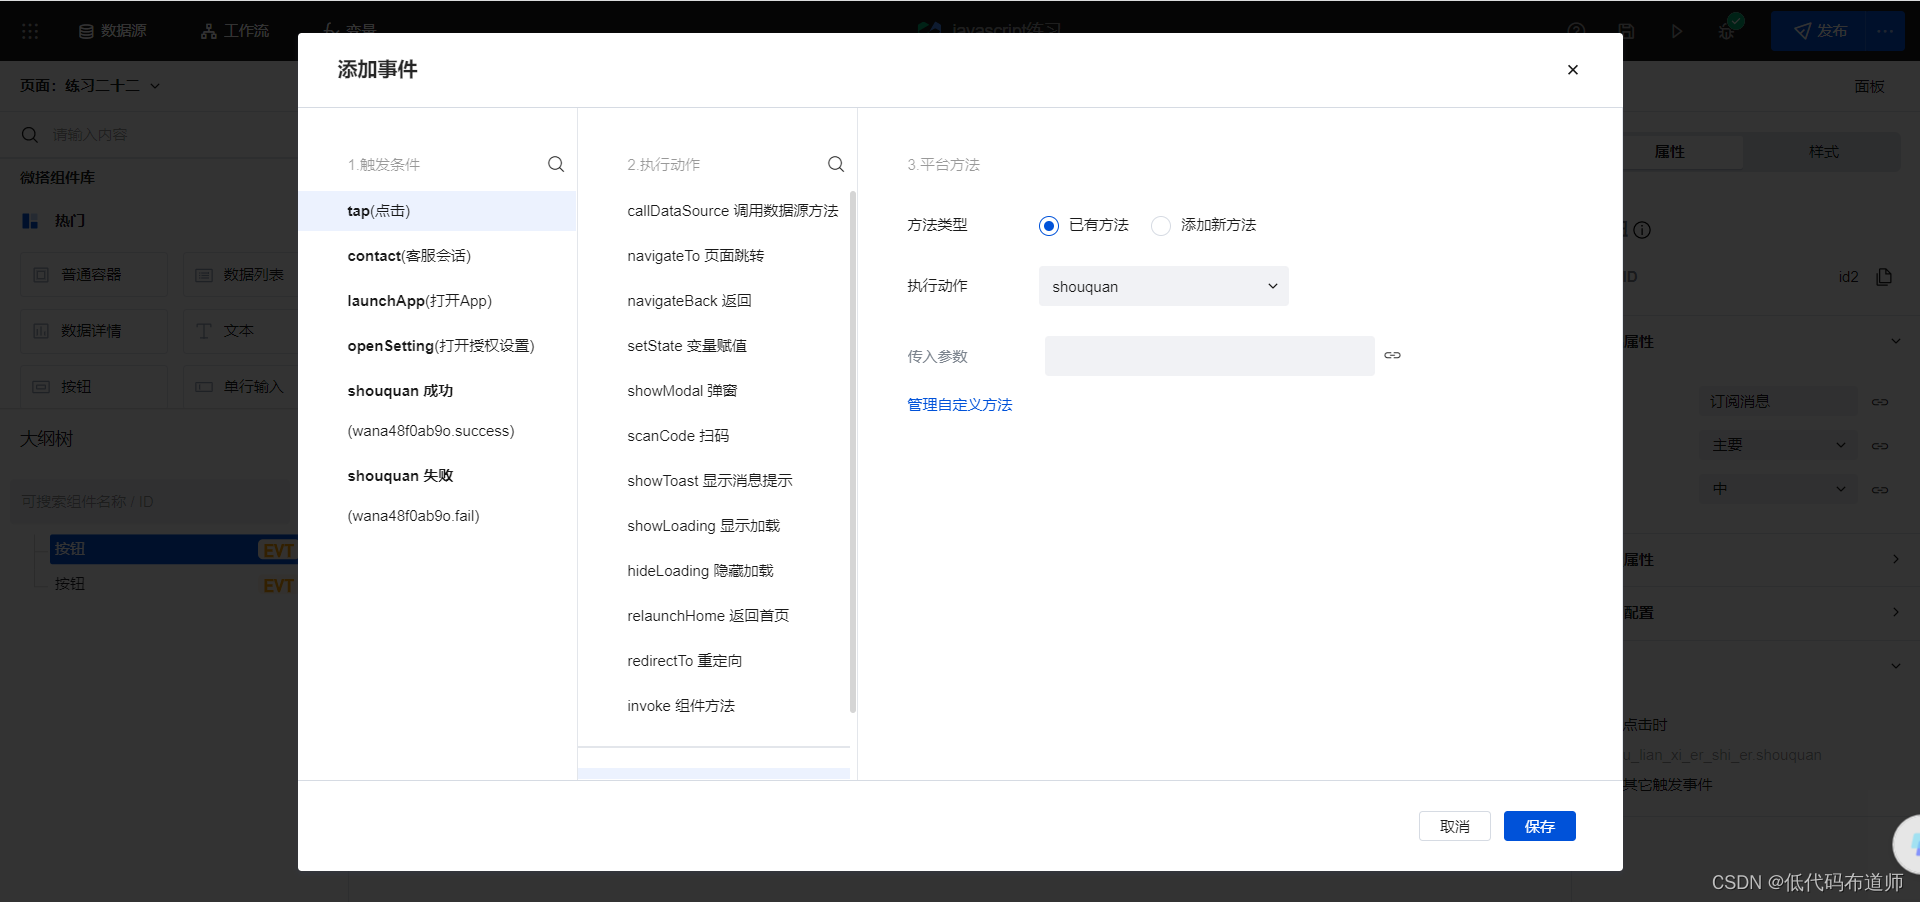
Task: Click the 订阅消息 text field
Action: pos(1779,401)
